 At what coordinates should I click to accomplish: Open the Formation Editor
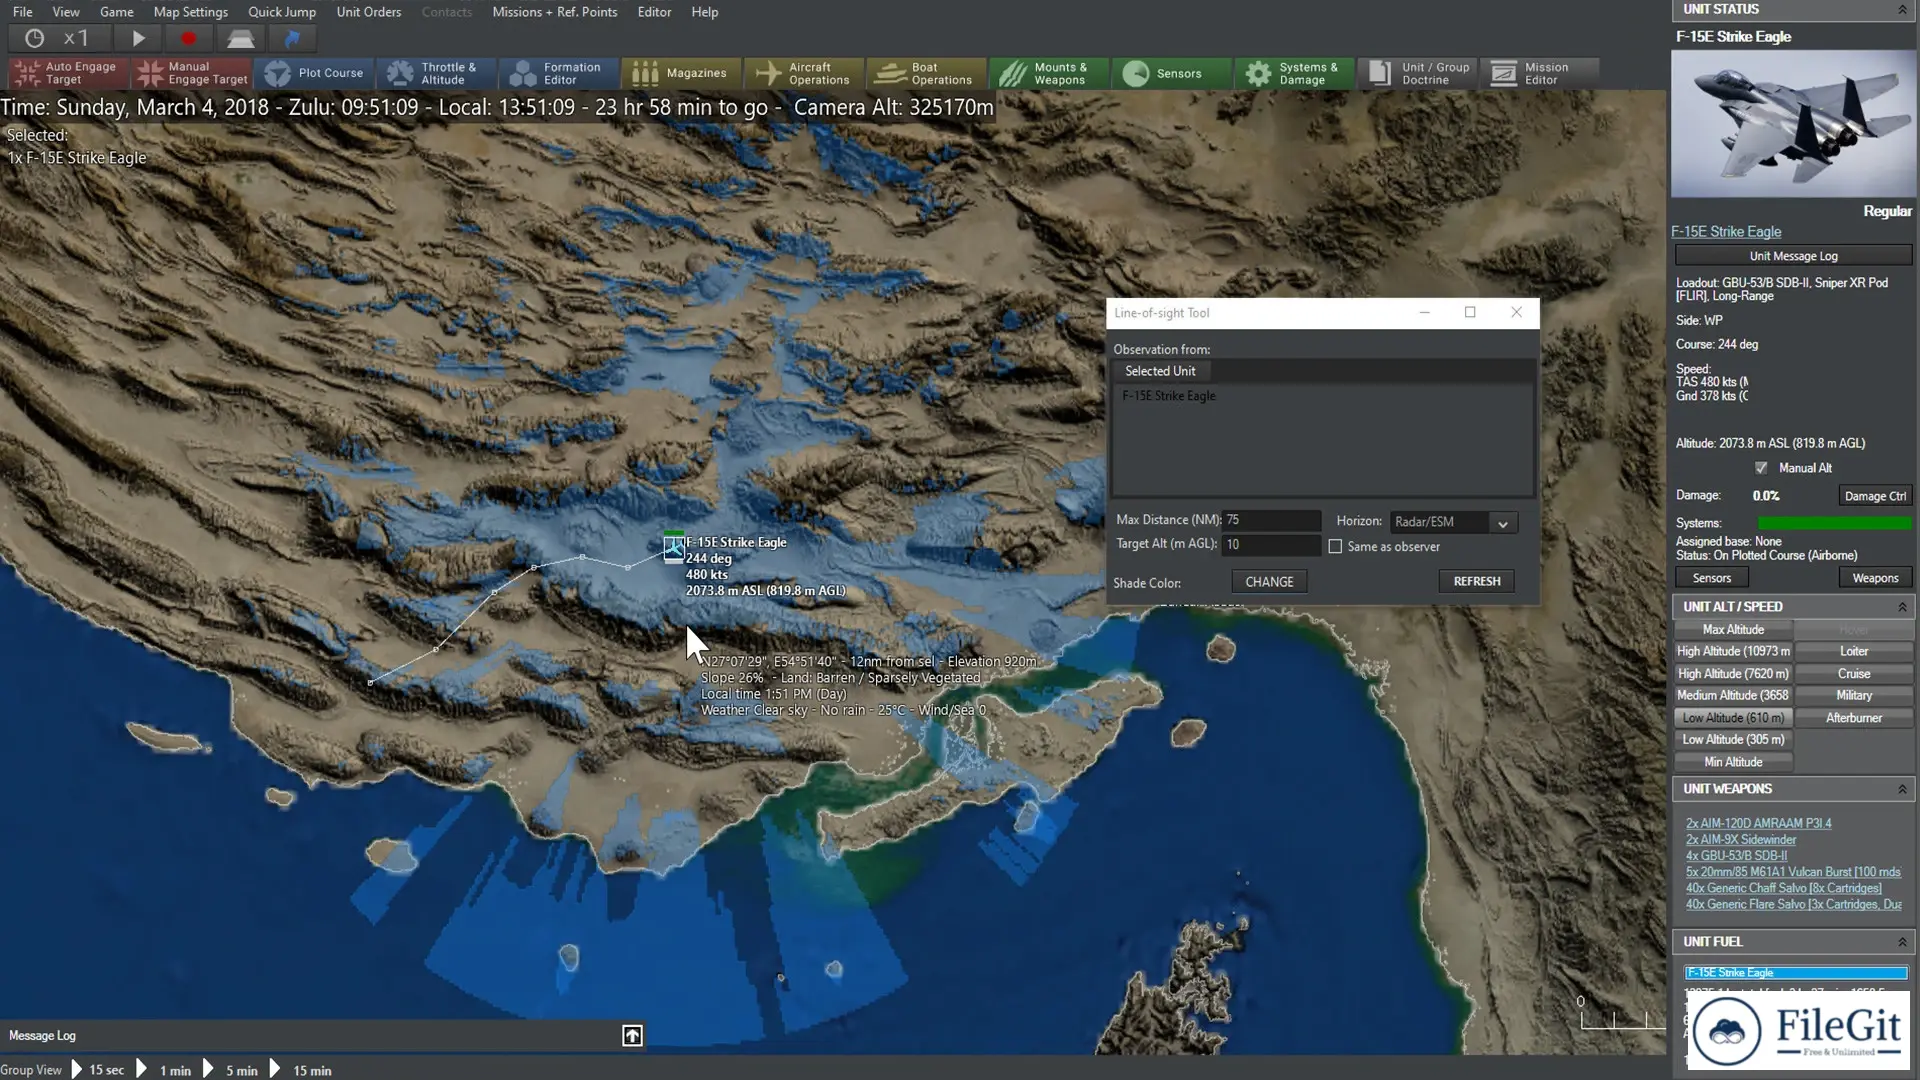560,73
